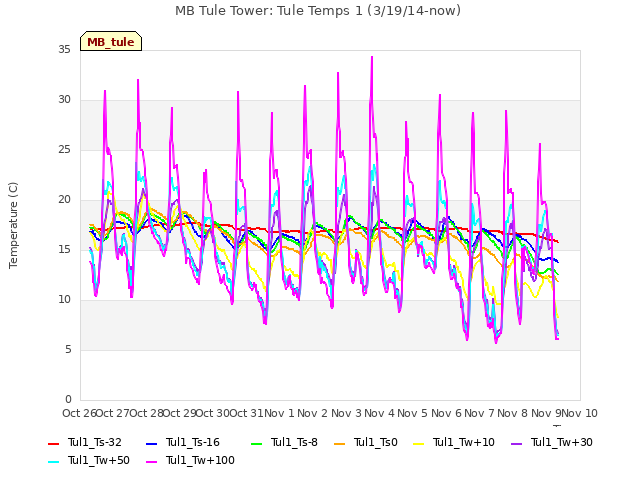
Task: Click the Nov 1 x-axis date label
Action: pyautogui.click(x=279, y=413)
